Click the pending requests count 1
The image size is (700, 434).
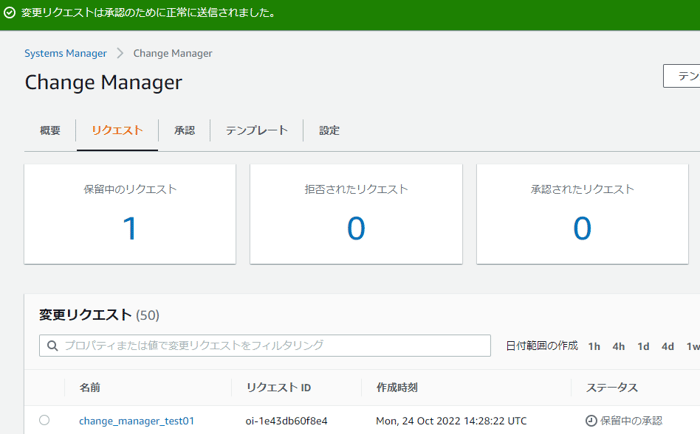(130, 229)
